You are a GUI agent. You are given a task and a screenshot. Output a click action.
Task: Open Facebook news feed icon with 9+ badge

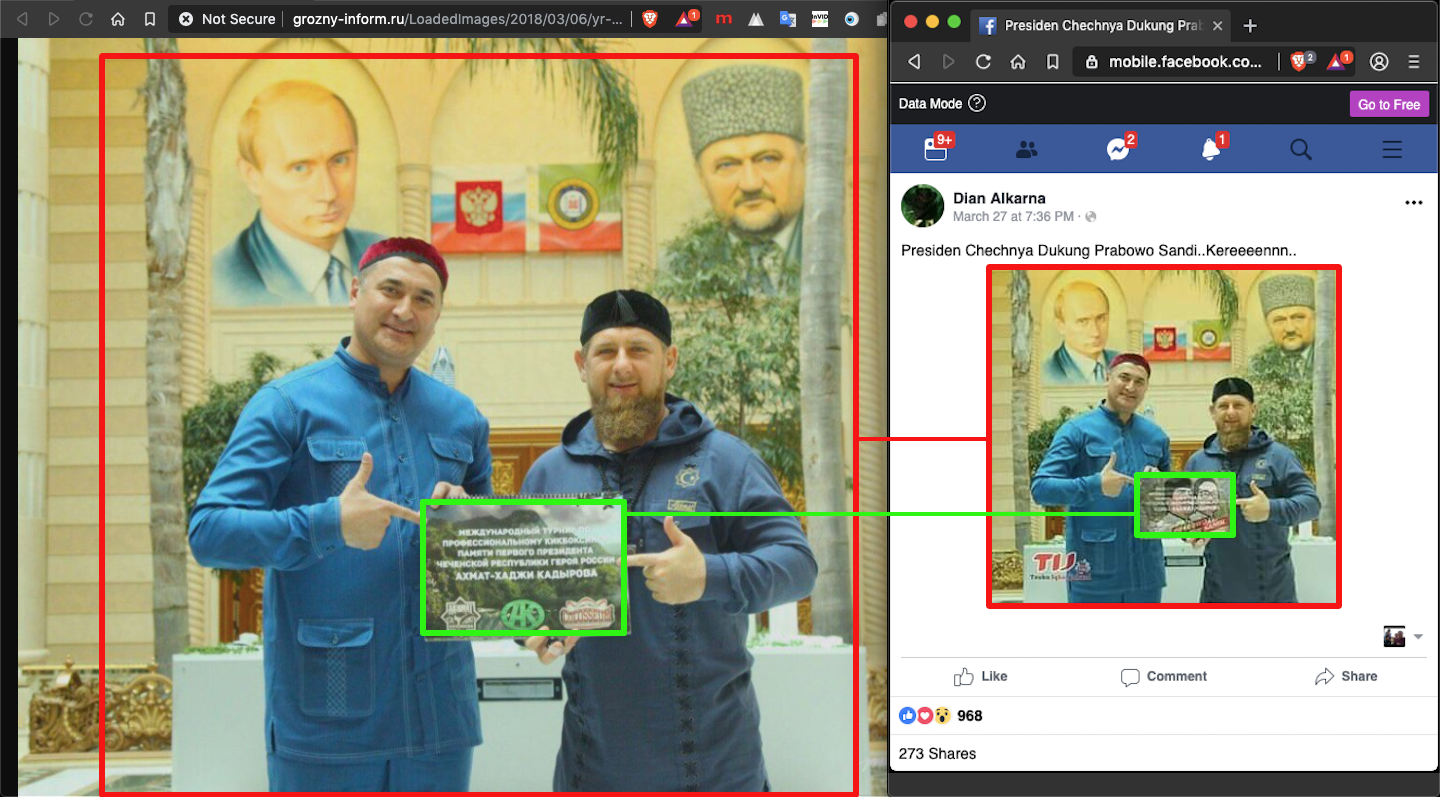[x=935, y=149]
